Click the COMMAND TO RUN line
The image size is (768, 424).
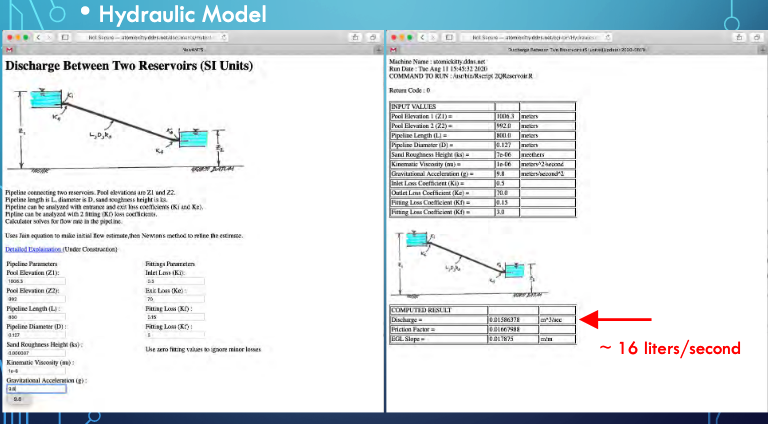[x=461, y=76]
